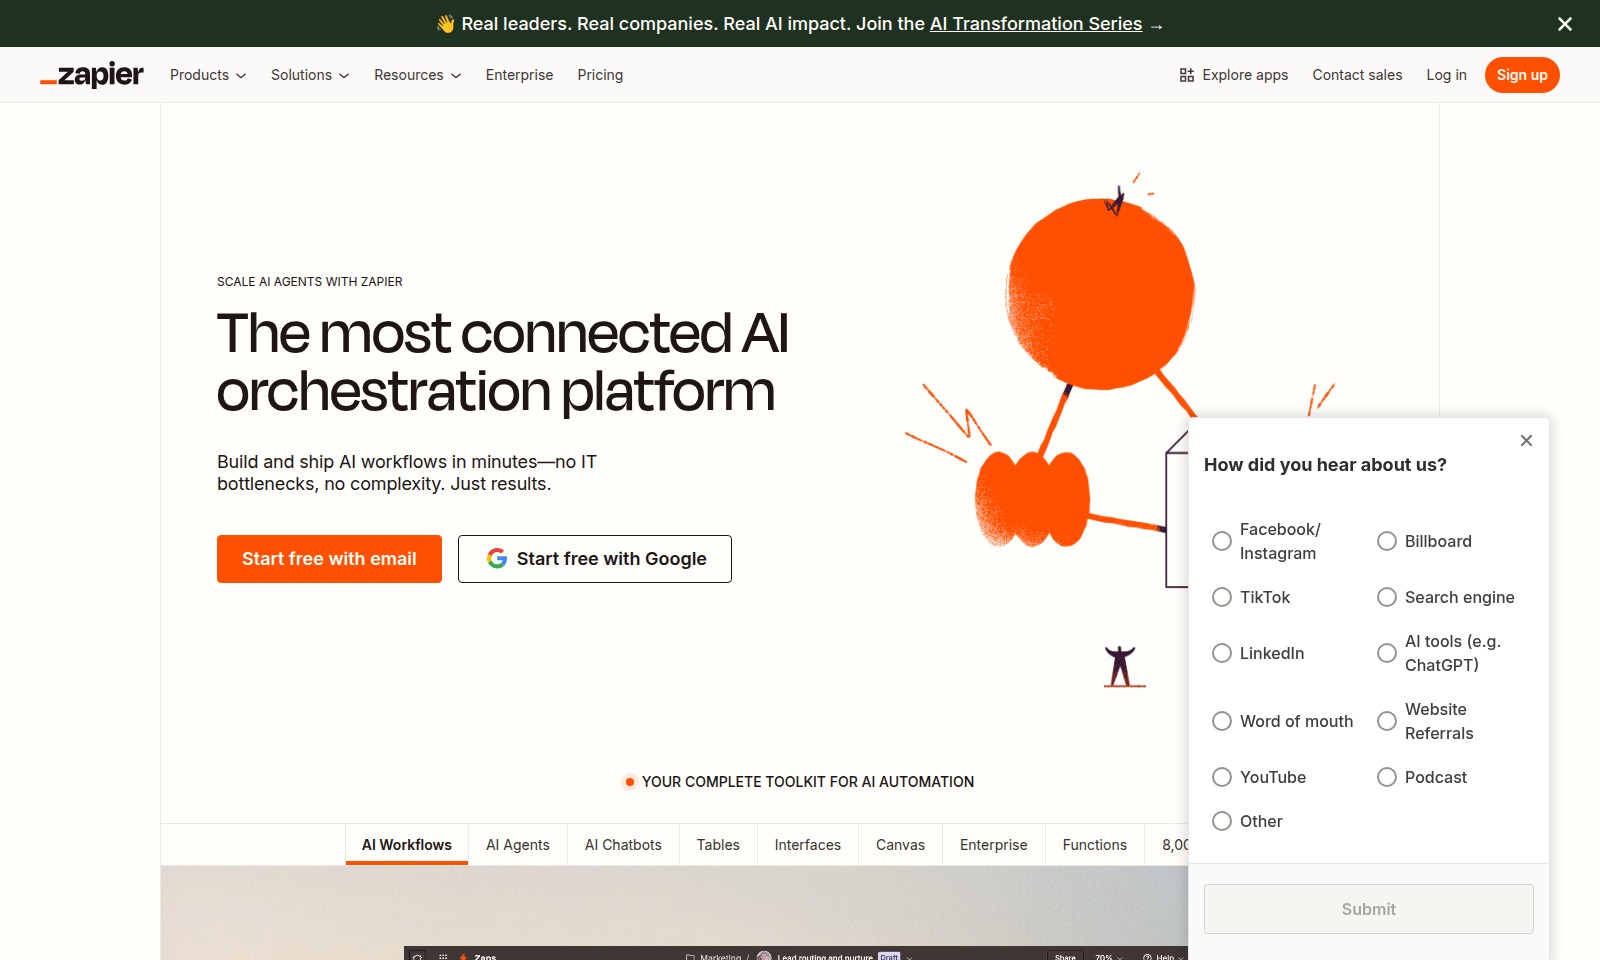
Task: Click the orange Sign up button
Action: click(1522, 75)
